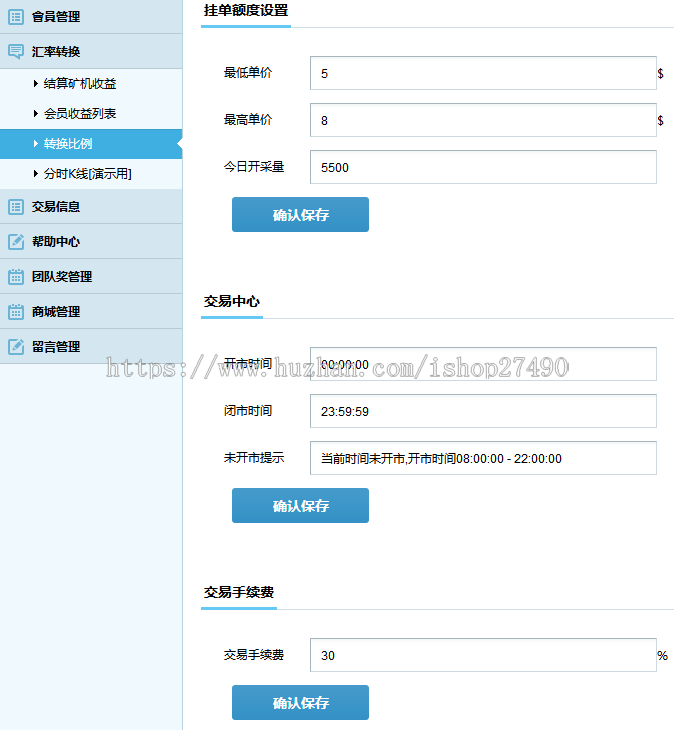The image size is (674, 730).
Task: Click the $ sign after 最高单价 field
Action: (x=661, y=121)
